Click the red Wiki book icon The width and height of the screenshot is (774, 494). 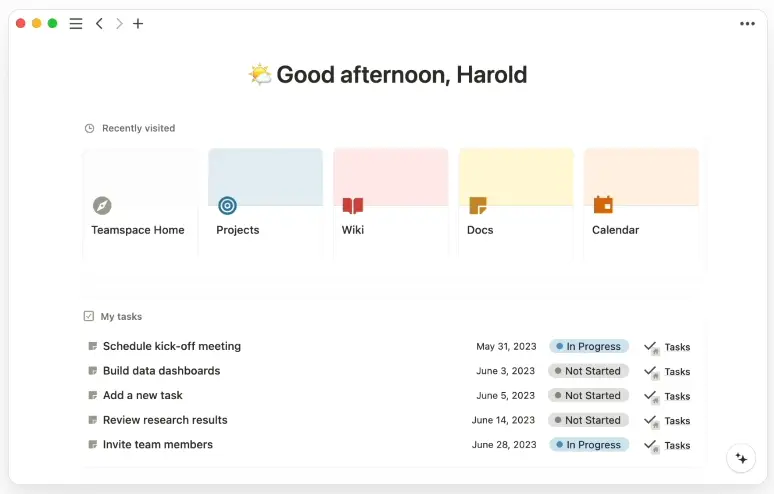pos(353,205)
